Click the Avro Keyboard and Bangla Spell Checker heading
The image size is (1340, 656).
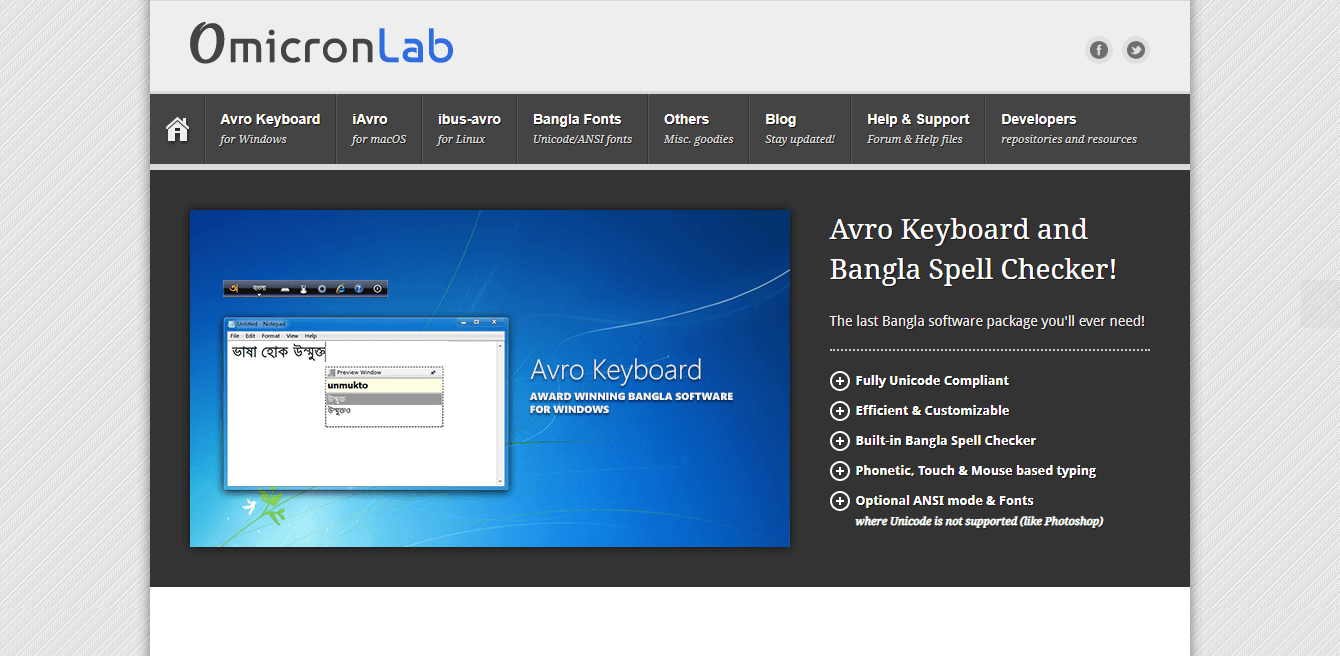point(973,249)
